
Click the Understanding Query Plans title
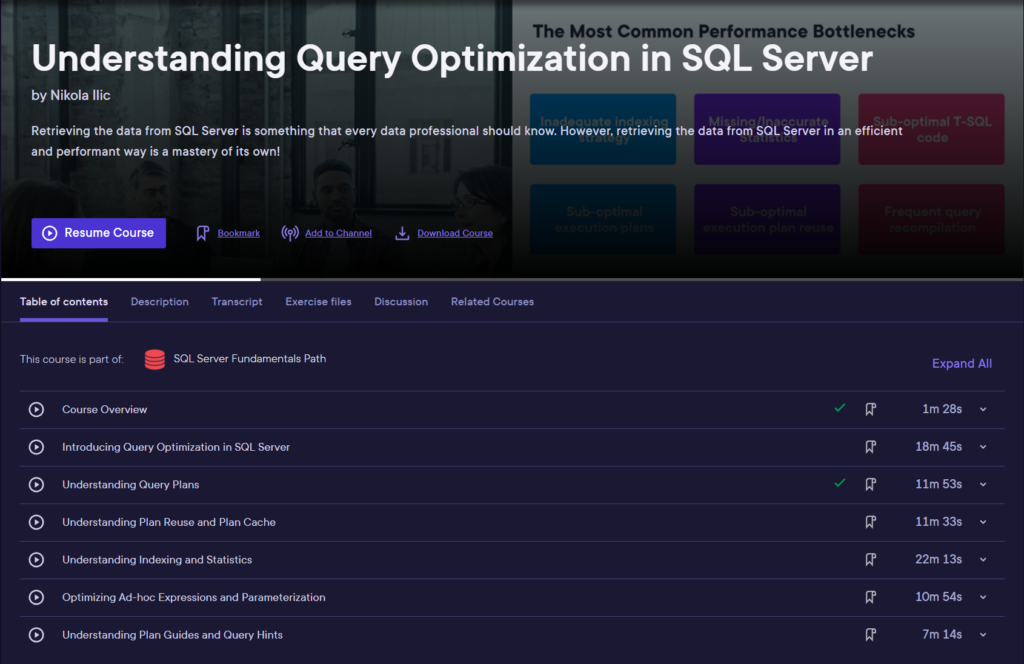click(x=131, y=484)
